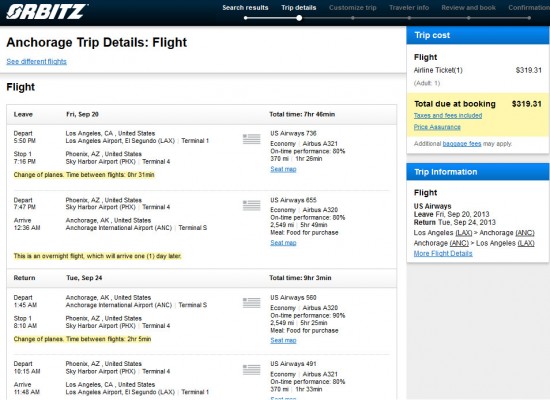The height and width of the screenshot is (400, 550).
Task: Click the 1:45 AM departure time
Action: 25,305
